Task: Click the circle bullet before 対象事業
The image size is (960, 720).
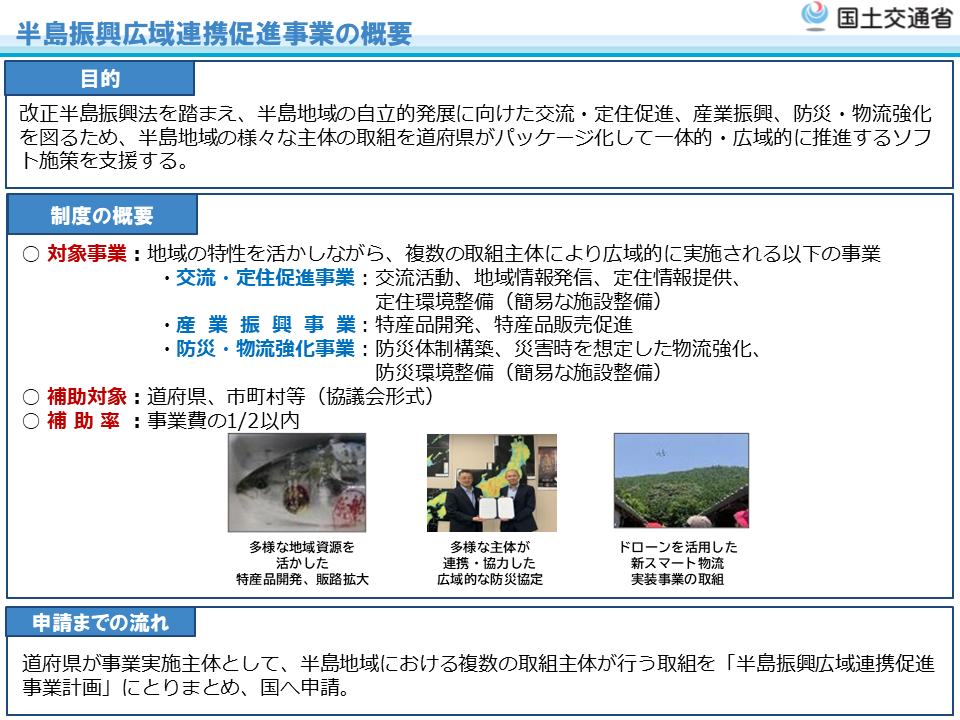Action: click(30, 254)
